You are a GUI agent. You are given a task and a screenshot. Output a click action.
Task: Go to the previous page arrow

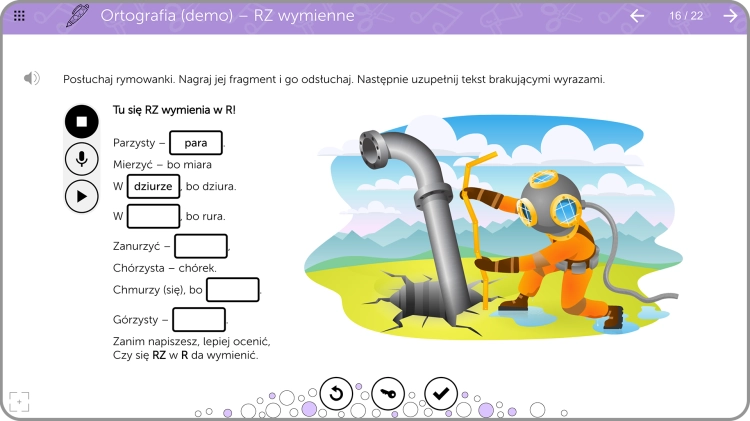pyautogui.click(x=637, y=16)
